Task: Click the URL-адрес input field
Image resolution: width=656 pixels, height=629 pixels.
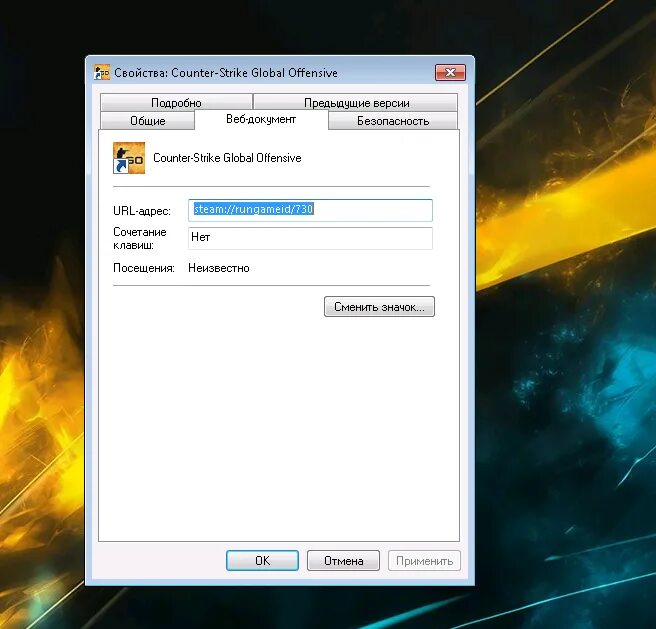Action: 310,210
